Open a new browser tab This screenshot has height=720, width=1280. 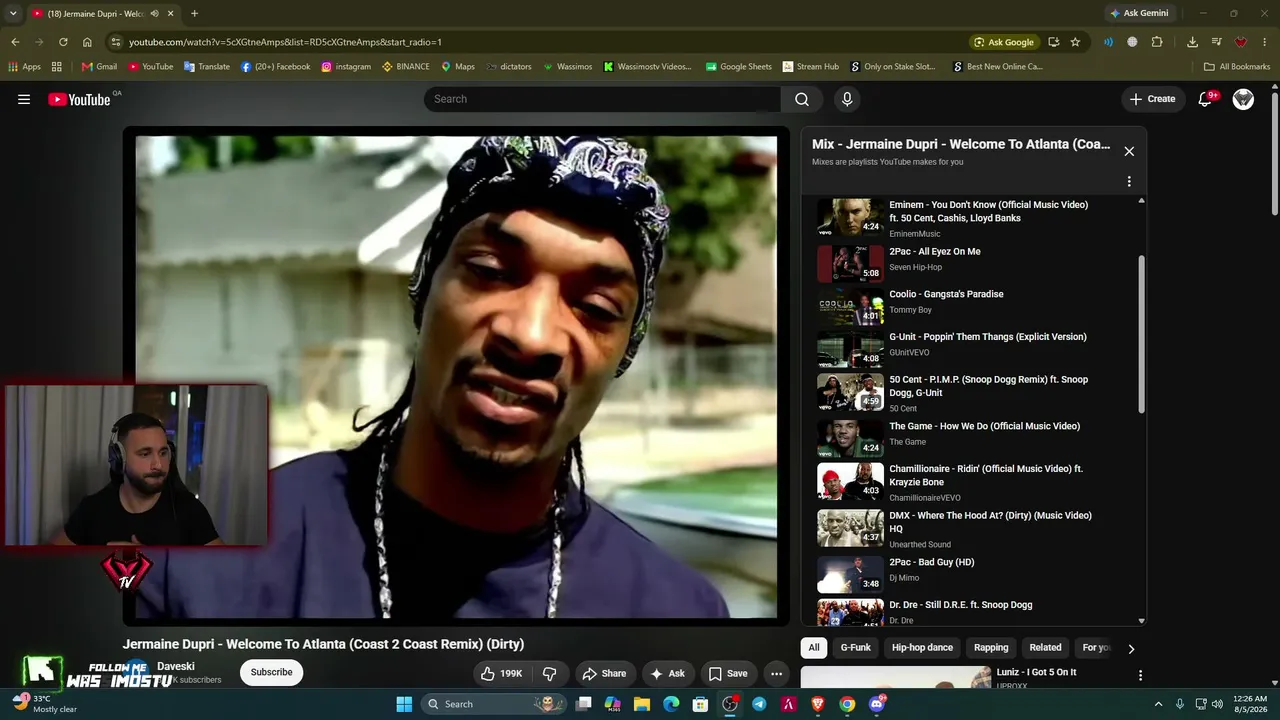tap(194, 13)
